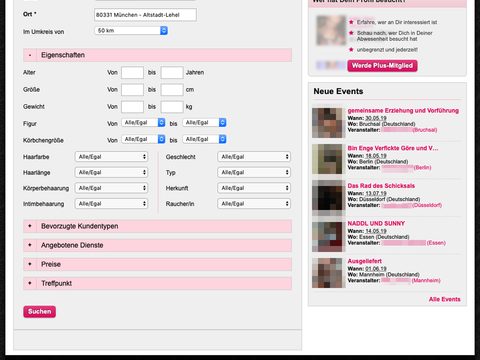Image resolution: width=480 pixels, height=360 pixels.
Task: Open event 'Das Rad des Schicksals'
Action: 381,186
